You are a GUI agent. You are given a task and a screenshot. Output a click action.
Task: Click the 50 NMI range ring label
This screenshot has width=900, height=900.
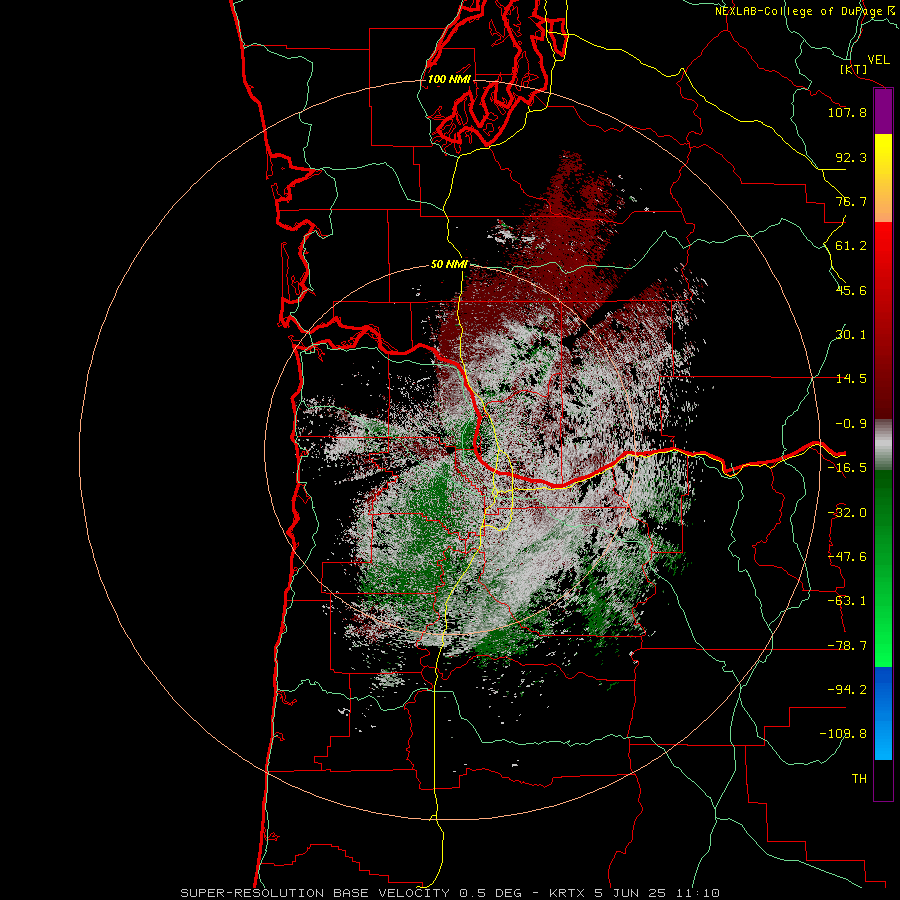(x=449, y=265)
